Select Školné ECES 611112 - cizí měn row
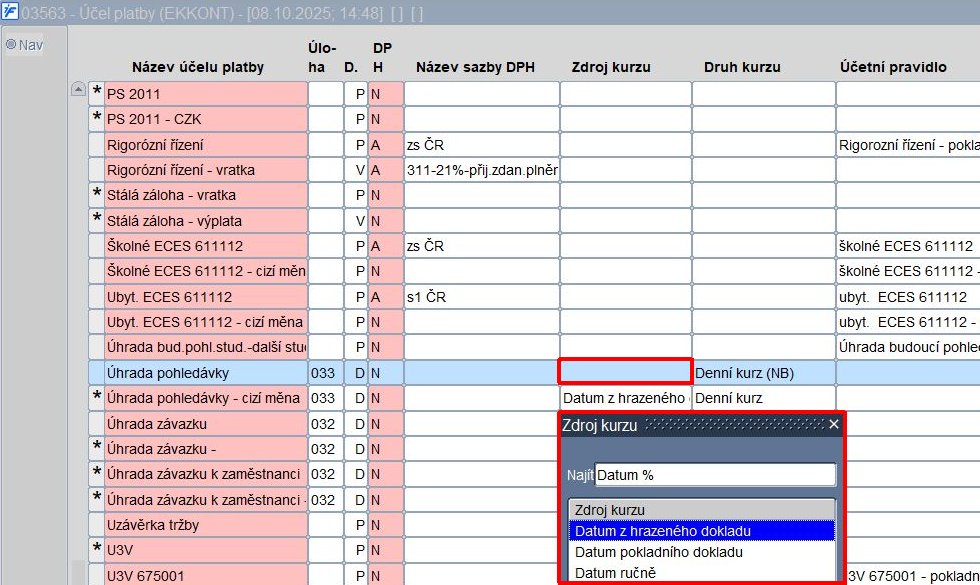Screen dimensions: 980x585 click(x=206, y=271)
